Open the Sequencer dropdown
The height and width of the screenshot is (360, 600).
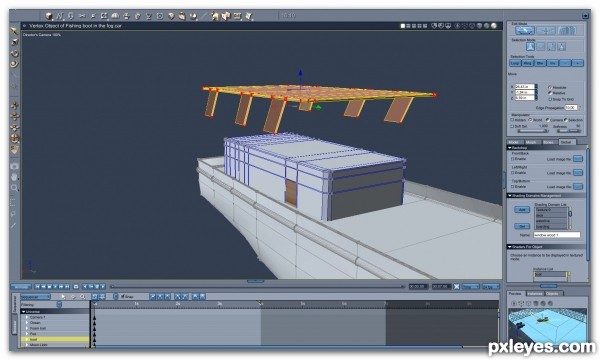pyautogui.click(x=35, y=296)
